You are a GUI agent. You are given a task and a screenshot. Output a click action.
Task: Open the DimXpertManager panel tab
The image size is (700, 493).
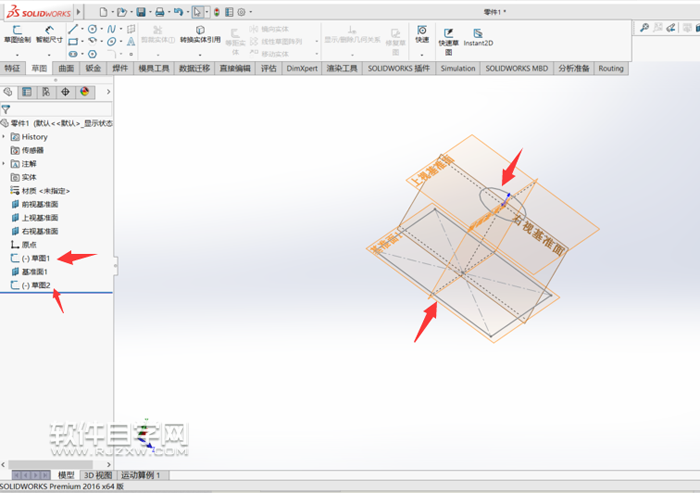(x=65, y=92)
